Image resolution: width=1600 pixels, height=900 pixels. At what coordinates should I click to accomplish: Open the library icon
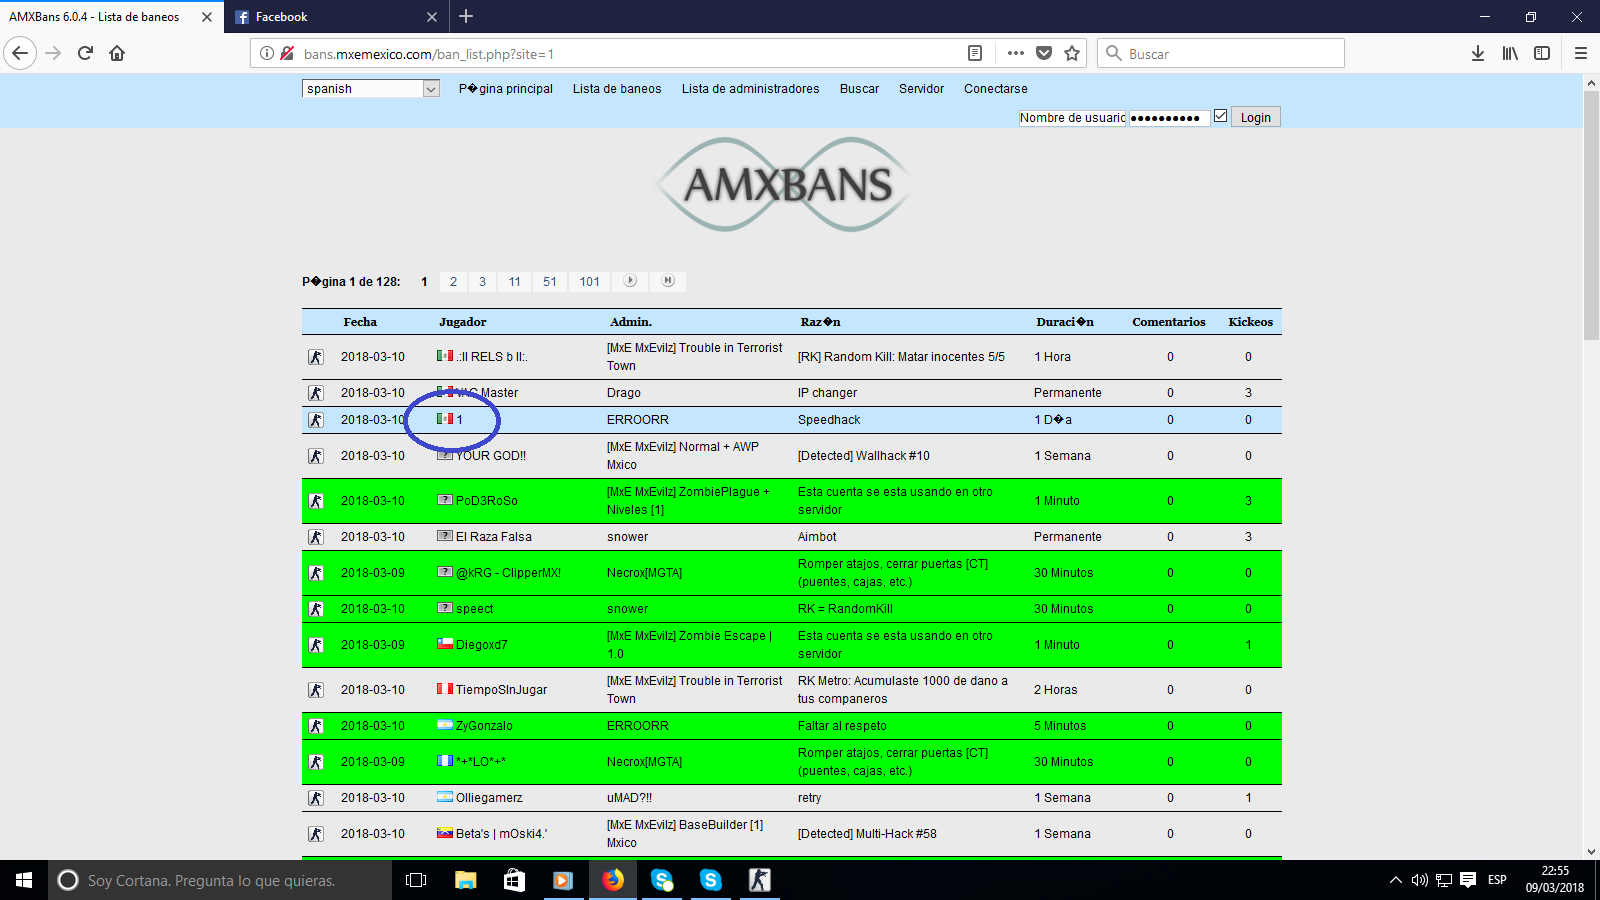pos(1510,53)
